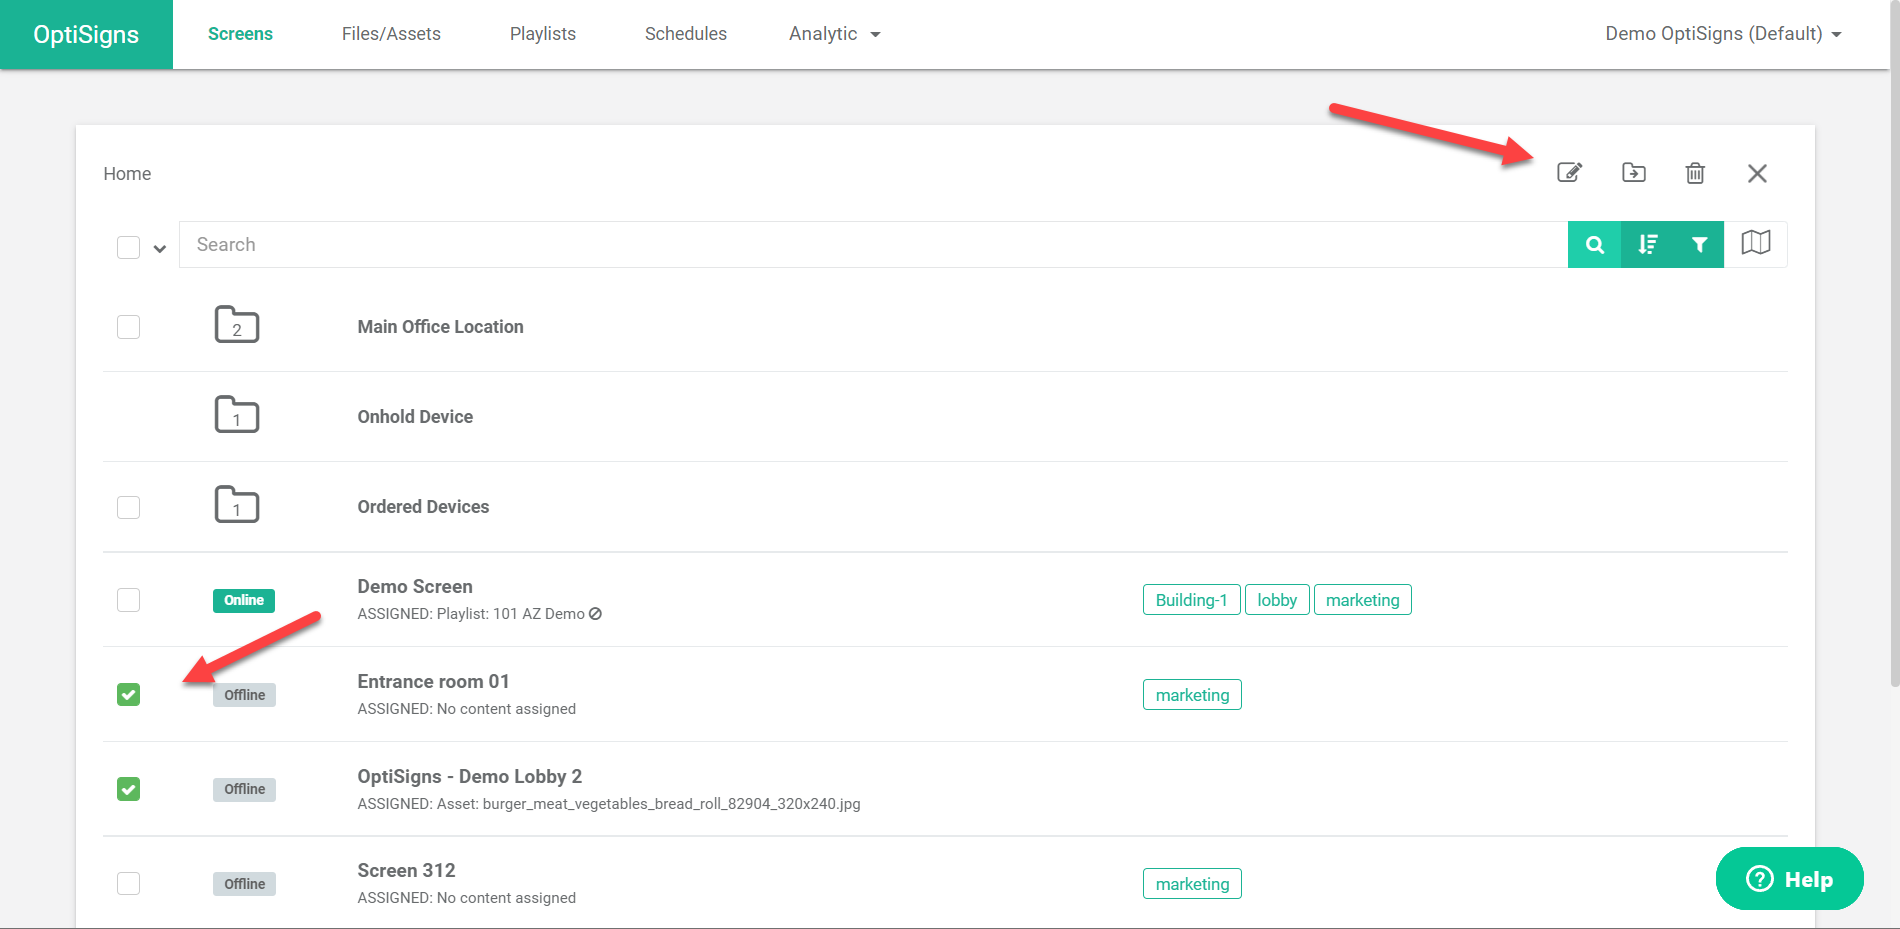1900x929 pixels.
Task: Click the trash delete icon
Action: (x=1695, y=173)
